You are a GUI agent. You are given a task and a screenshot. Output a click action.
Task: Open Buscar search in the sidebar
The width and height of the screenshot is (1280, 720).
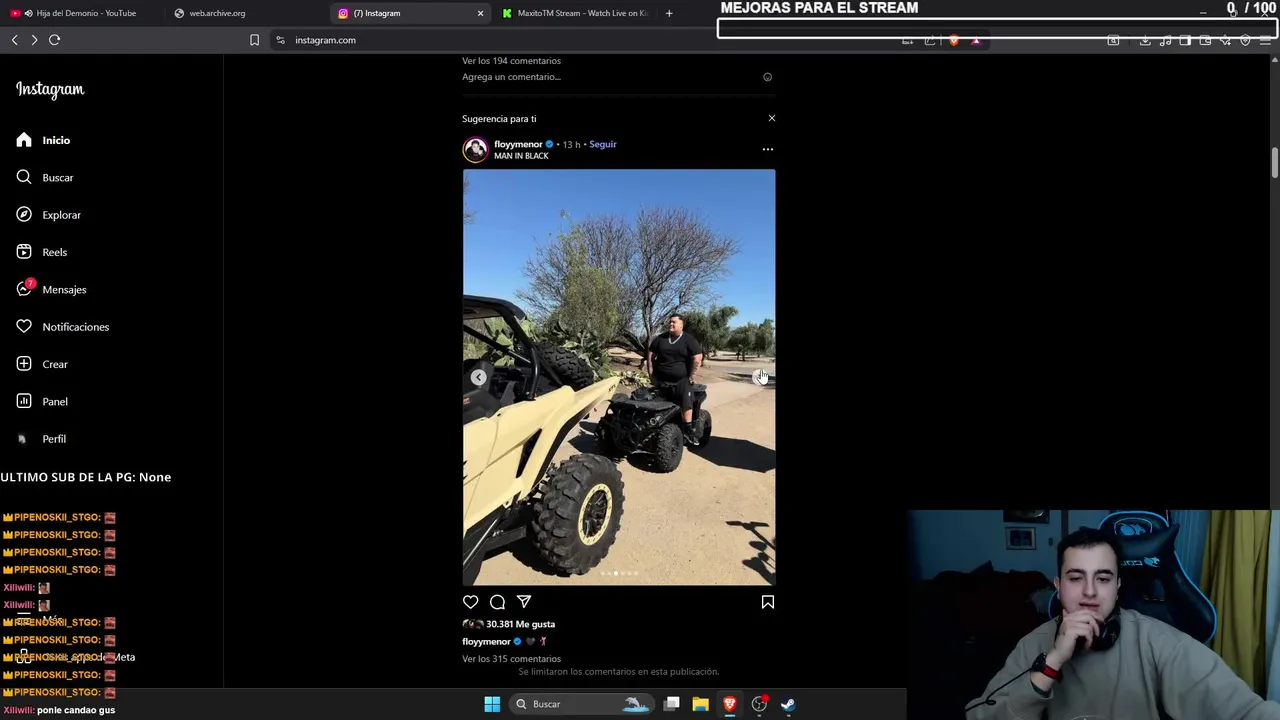(x=45, y=177)
